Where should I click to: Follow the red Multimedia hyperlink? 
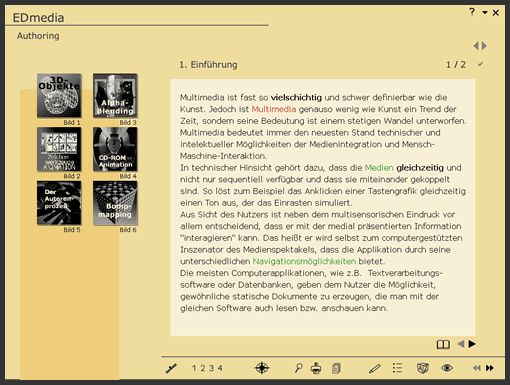tap(274, 109)
